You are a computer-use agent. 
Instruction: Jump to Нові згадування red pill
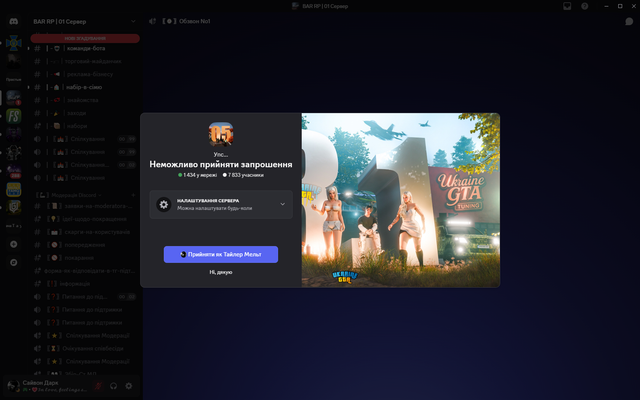click(85, 38)
